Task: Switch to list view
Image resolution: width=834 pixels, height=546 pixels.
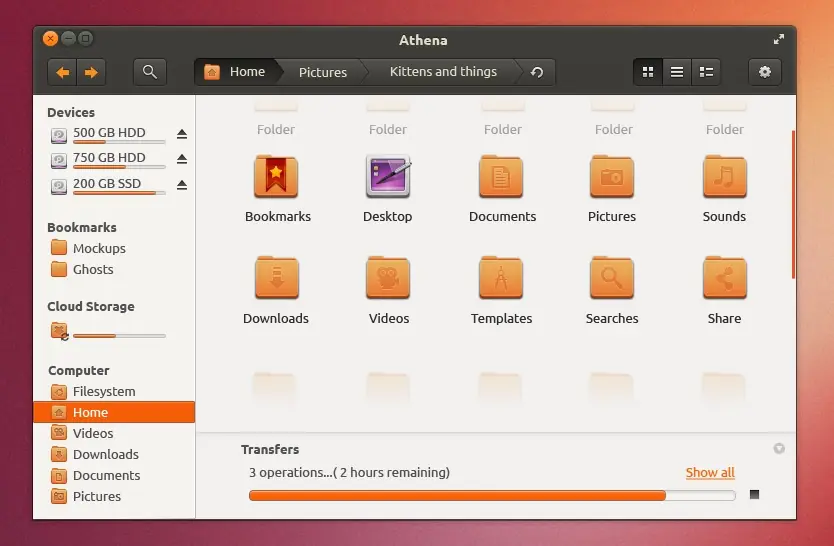Action: click(677, 72)
